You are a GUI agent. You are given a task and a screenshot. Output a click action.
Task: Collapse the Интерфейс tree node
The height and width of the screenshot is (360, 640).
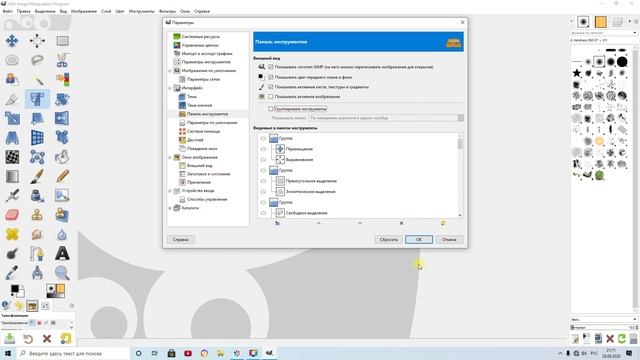coord(170,88)
